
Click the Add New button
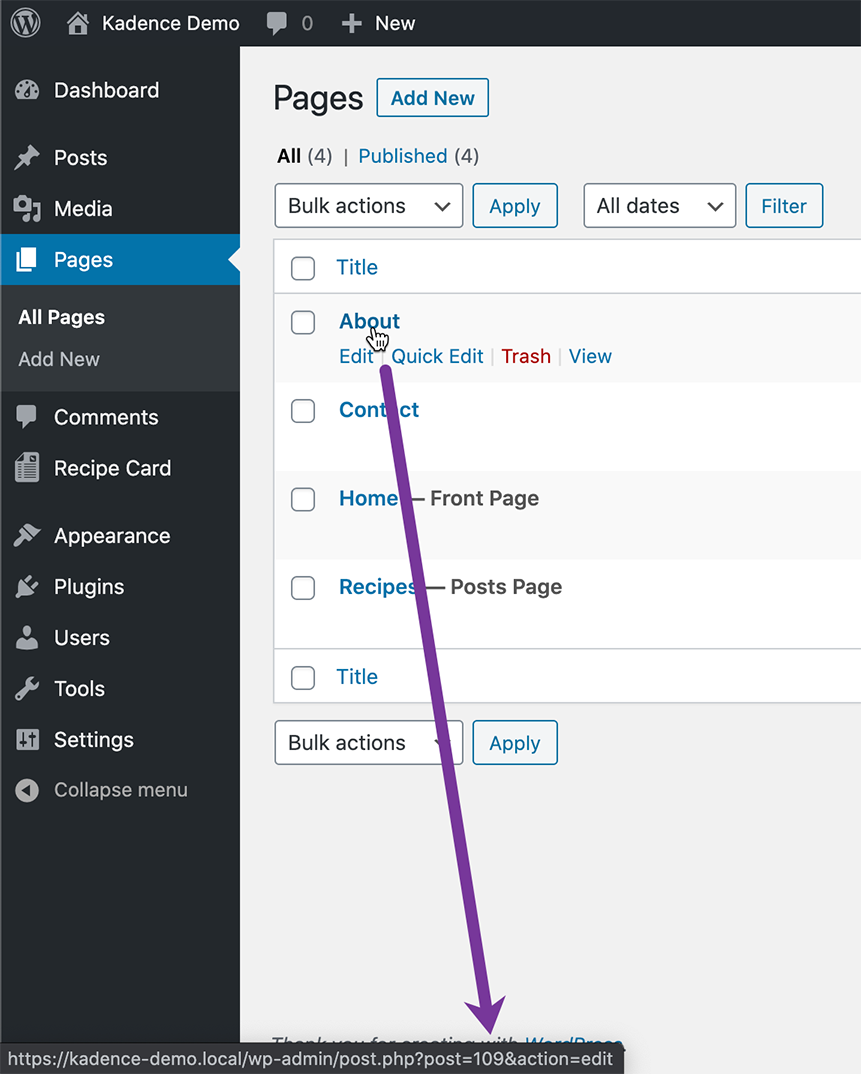click(x=432, y=97)
